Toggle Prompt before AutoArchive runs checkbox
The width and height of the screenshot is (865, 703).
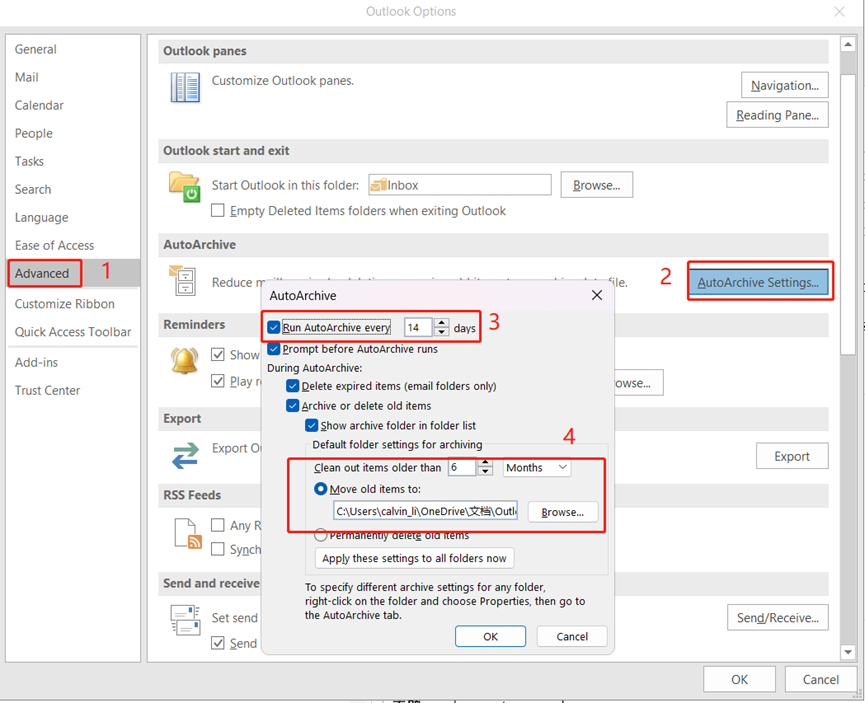click(274, 349)
